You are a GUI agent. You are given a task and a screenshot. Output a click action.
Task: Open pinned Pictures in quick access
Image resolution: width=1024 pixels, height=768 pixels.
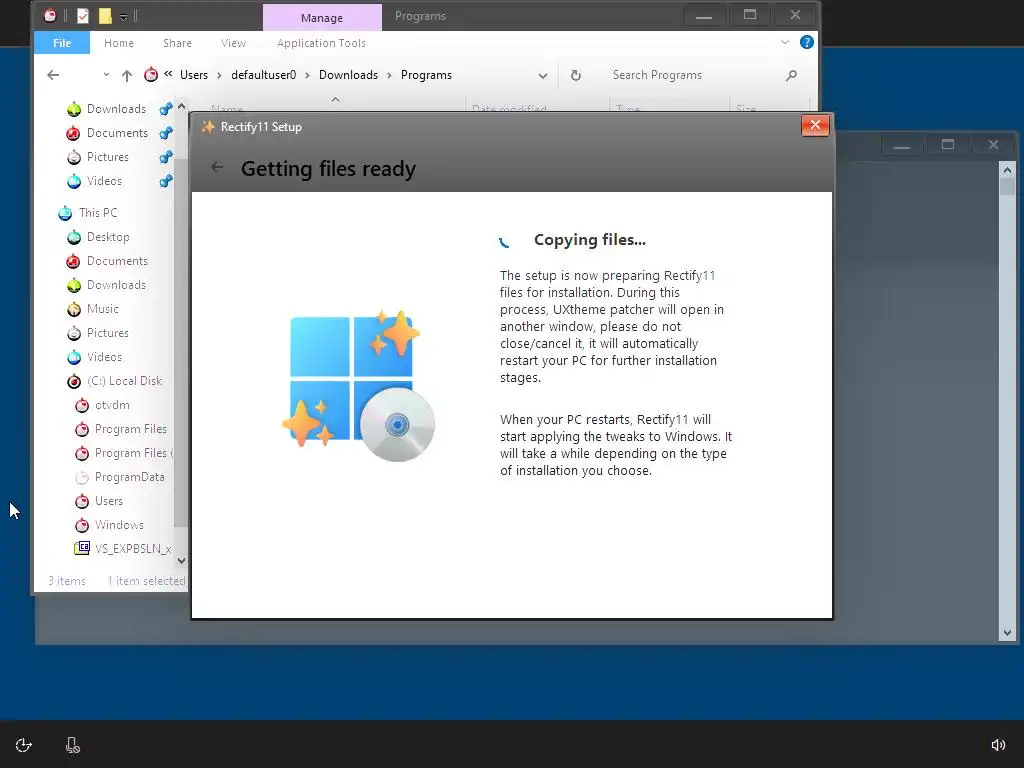(108, 157)
